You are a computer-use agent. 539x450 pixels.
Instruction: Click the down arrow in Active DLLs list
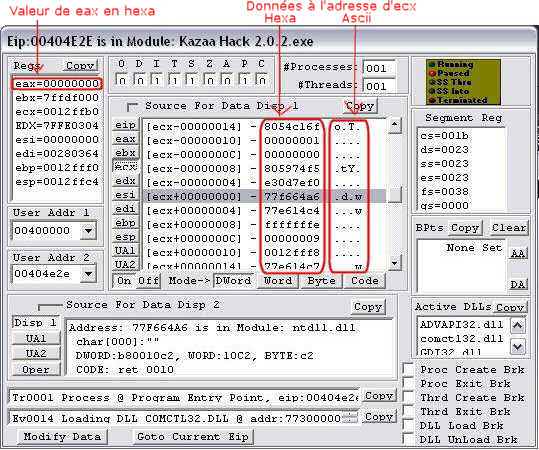pos(518,347)
